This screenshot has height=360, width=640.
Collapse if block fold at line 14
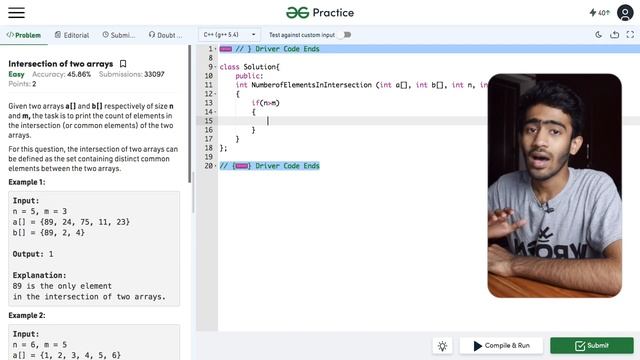click(216, 112)
